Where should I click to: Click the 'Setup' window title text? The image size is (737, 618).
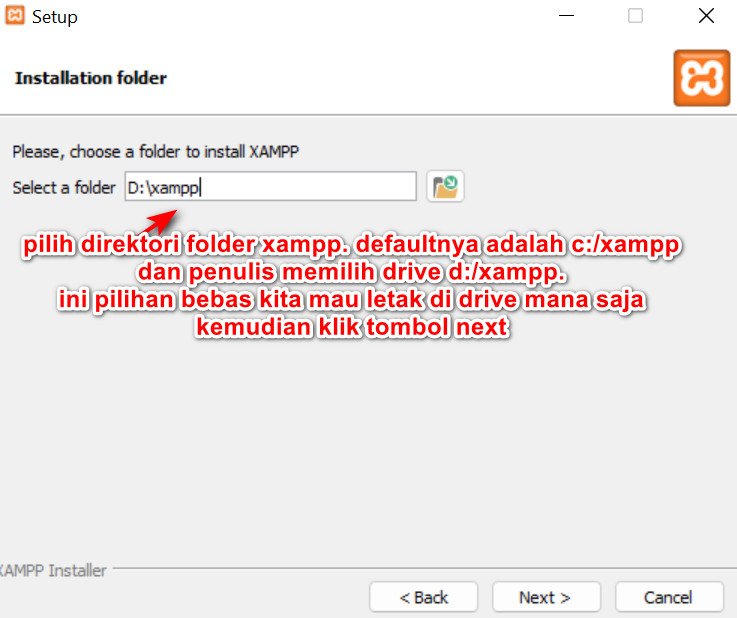[x=55, y=17]
